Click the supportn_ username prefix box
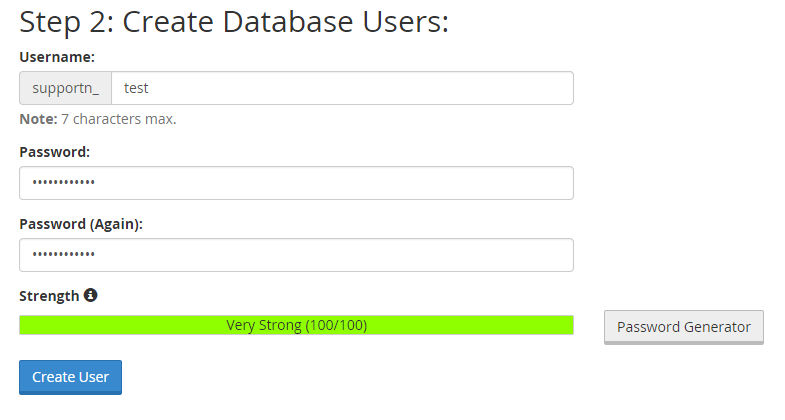785x420 pixels. point(66,88)
